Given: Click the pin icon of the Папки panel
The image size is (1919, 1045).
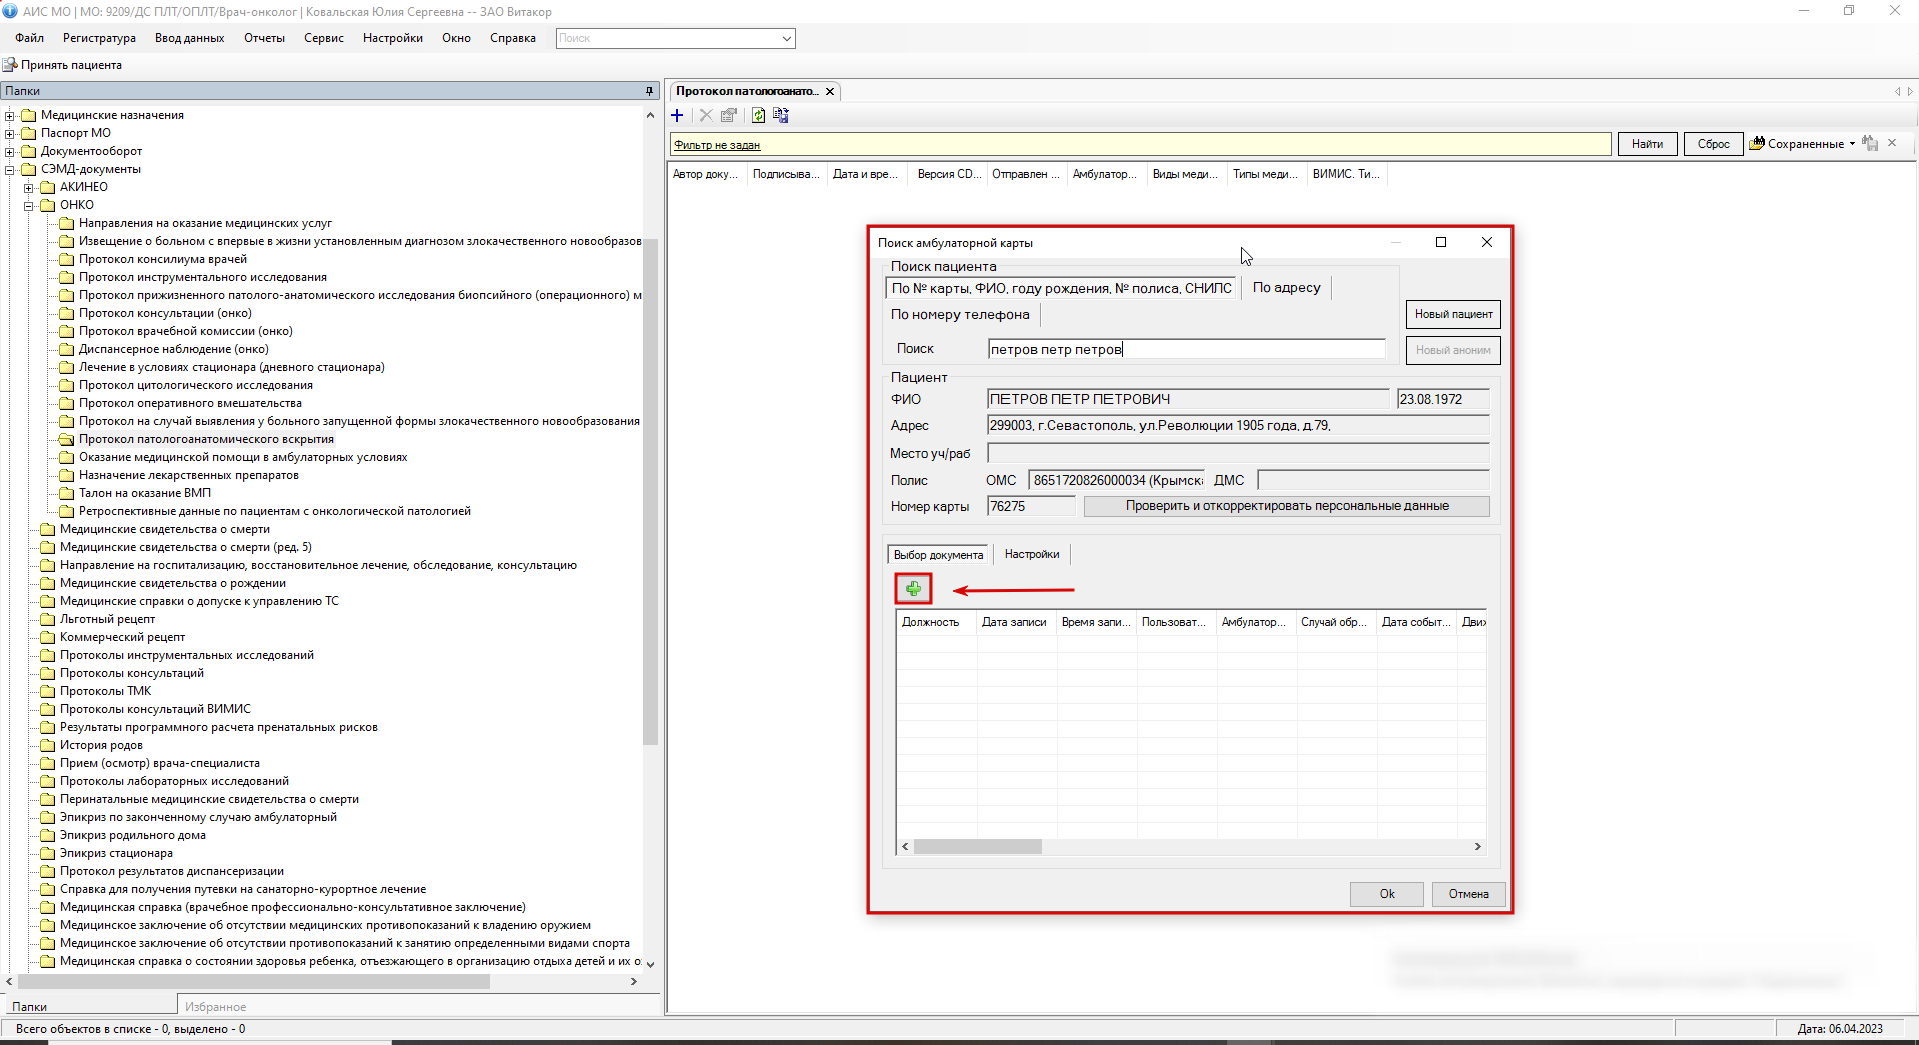Looking at the screenshot, I should 649,91.
